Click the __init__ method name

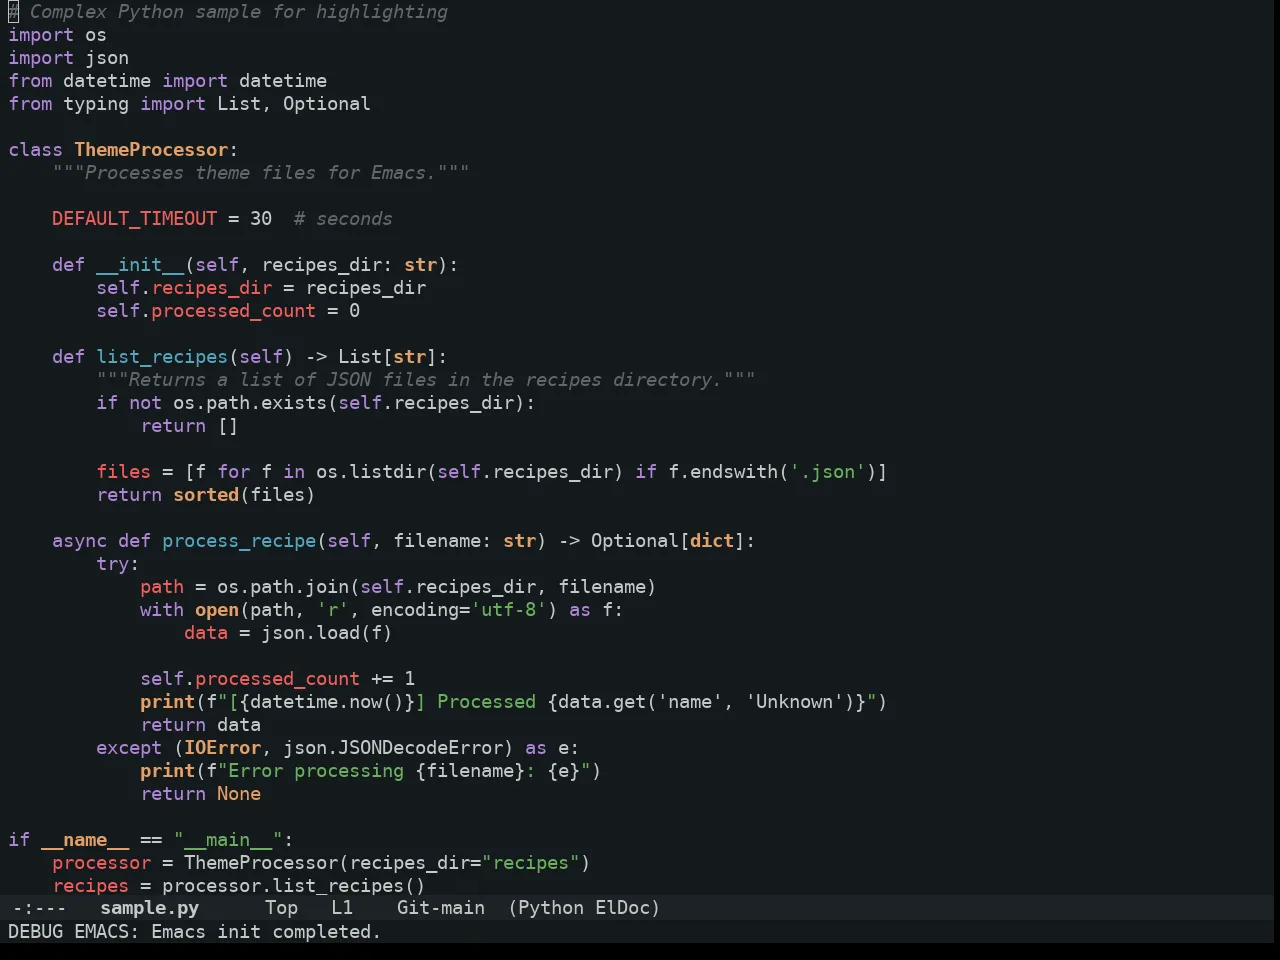coord(140,265)
